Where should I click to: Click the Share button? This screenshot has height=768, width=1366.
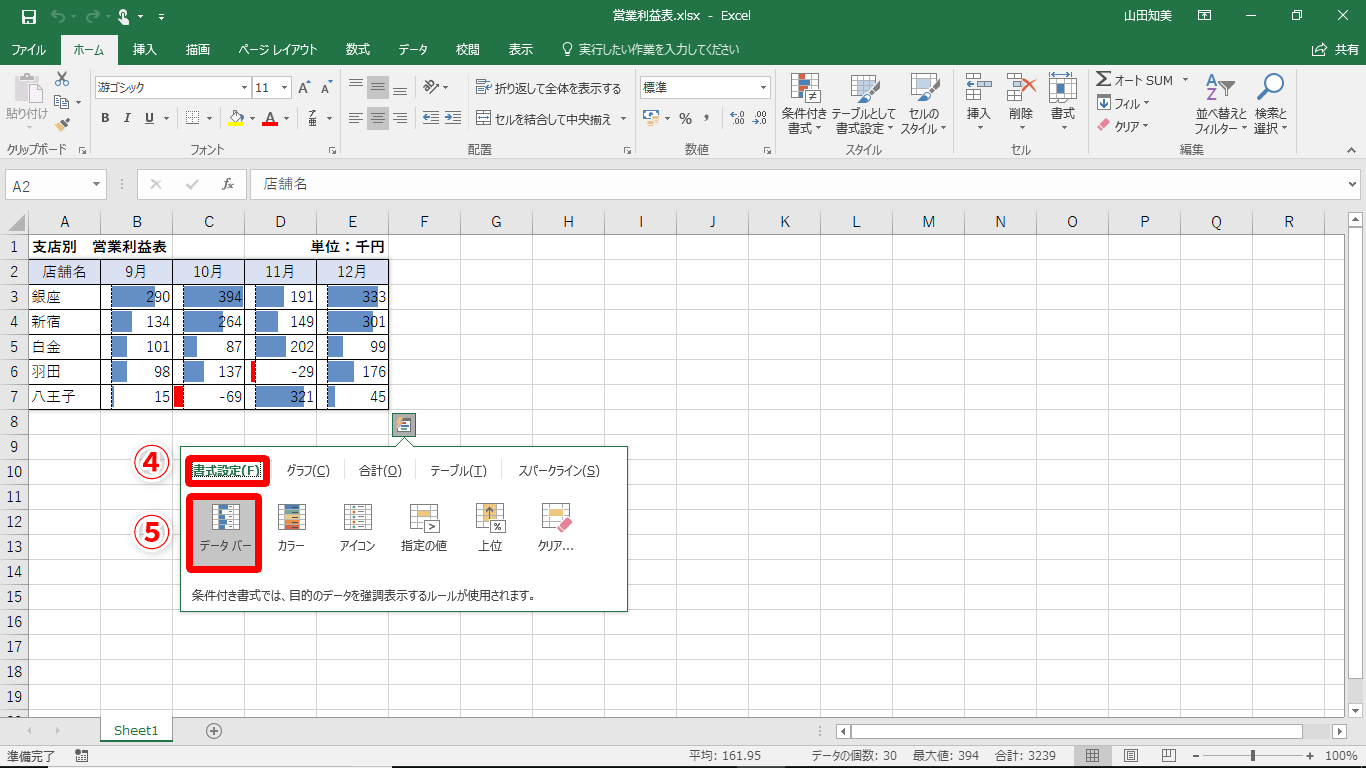(x=1335, y=49)
